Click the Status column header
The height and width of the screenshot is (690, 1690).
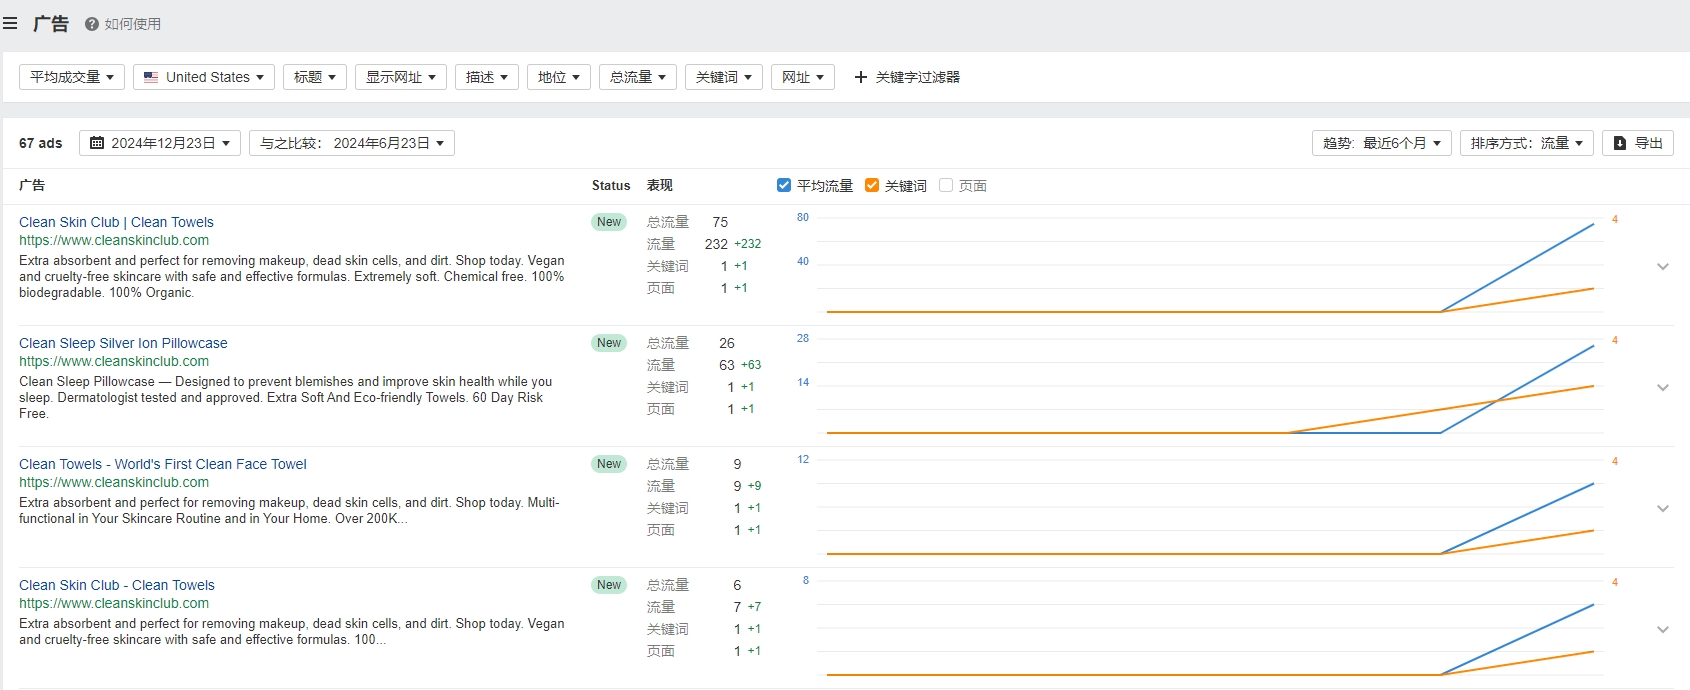click(611, 185)
